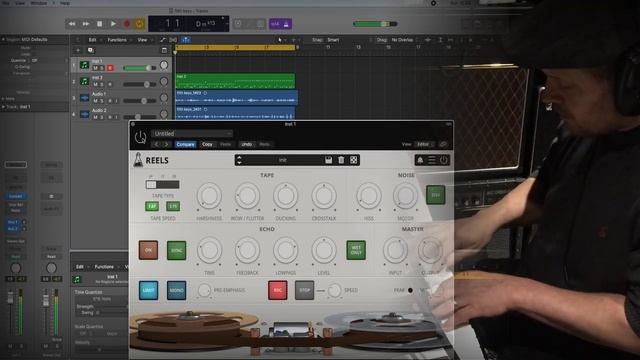Open the Reels hamburger menu icon
The image size is (640, 360).
click(432, 160)
